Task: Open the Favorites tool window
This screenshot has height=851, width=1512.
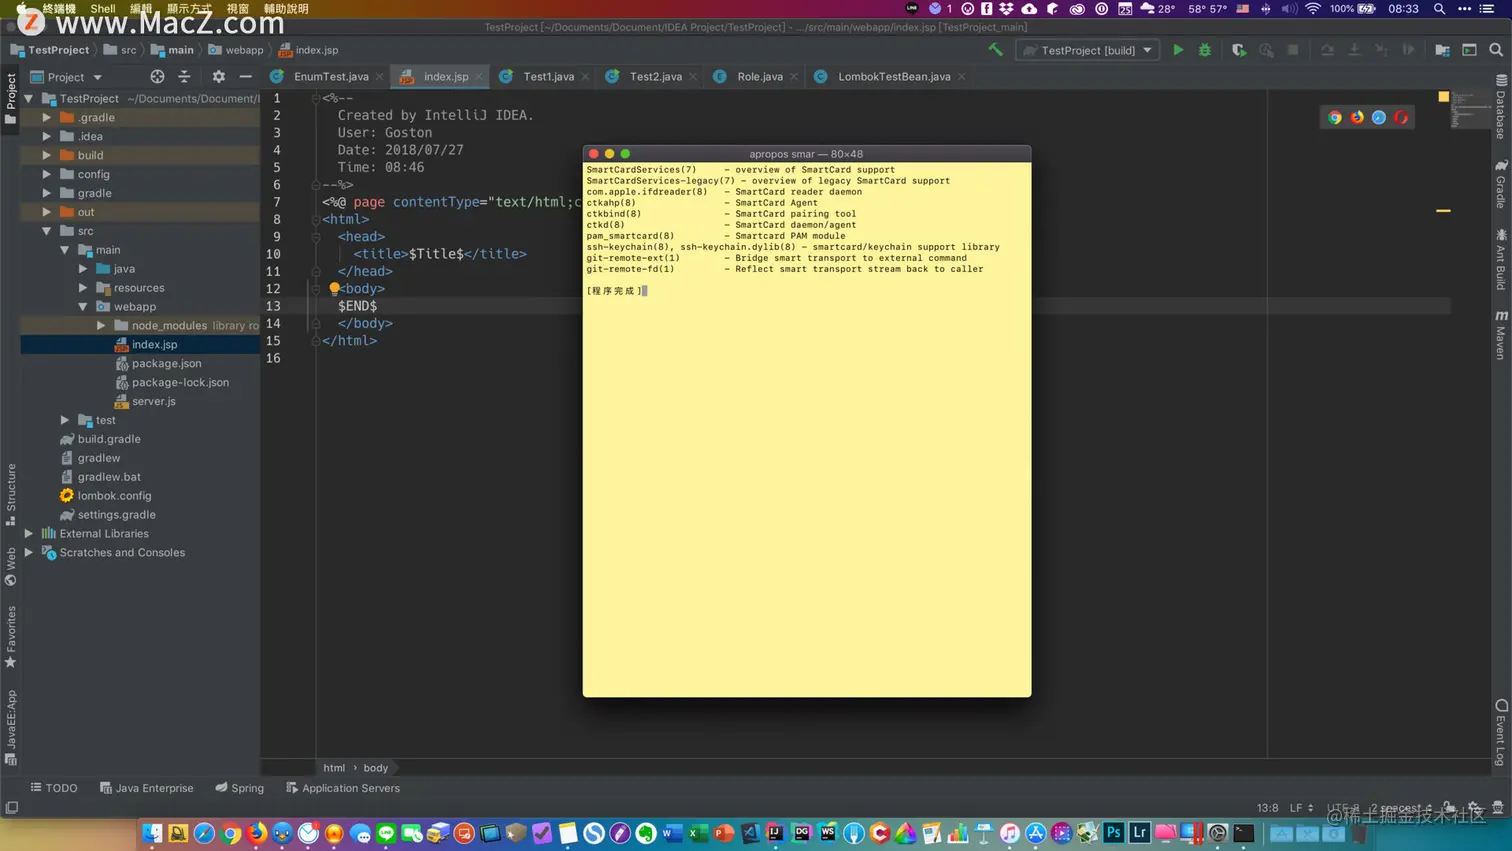Action: point(11,637)
